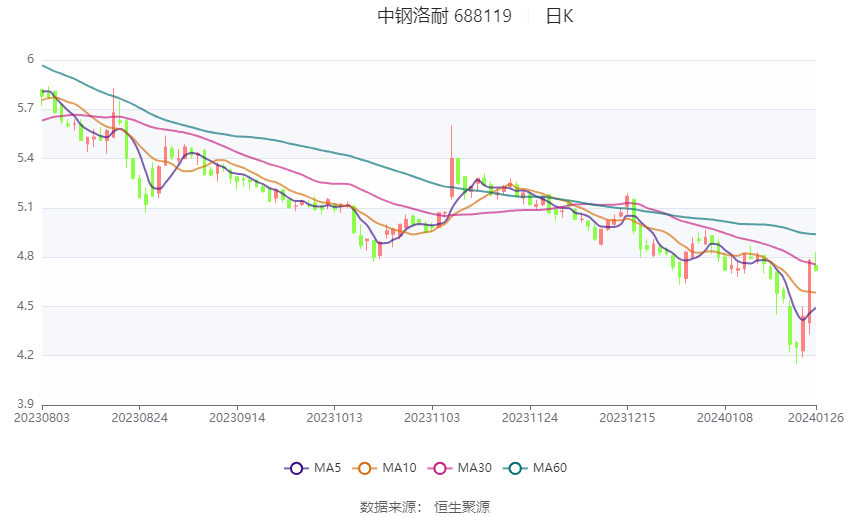Image resolution: width=850 pixels, height=517 pixels.
Task: Click y-axis value 6
Action: click(x=30, y=59)
